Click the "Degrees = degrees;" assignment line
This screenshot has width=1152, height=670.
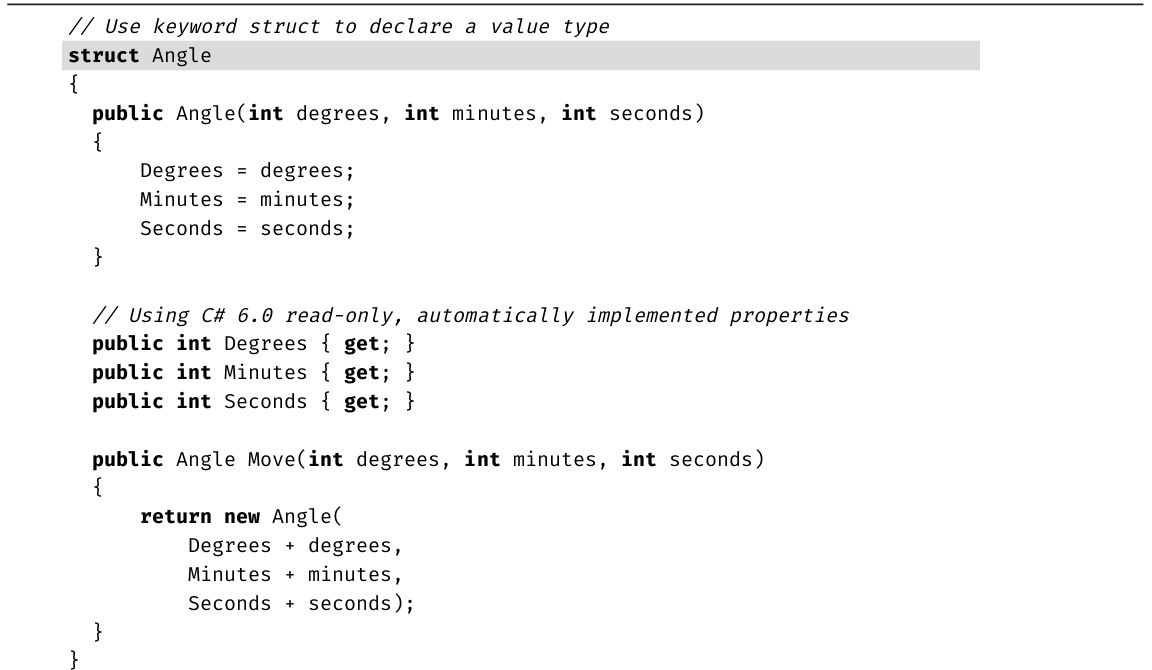[247, 171]
